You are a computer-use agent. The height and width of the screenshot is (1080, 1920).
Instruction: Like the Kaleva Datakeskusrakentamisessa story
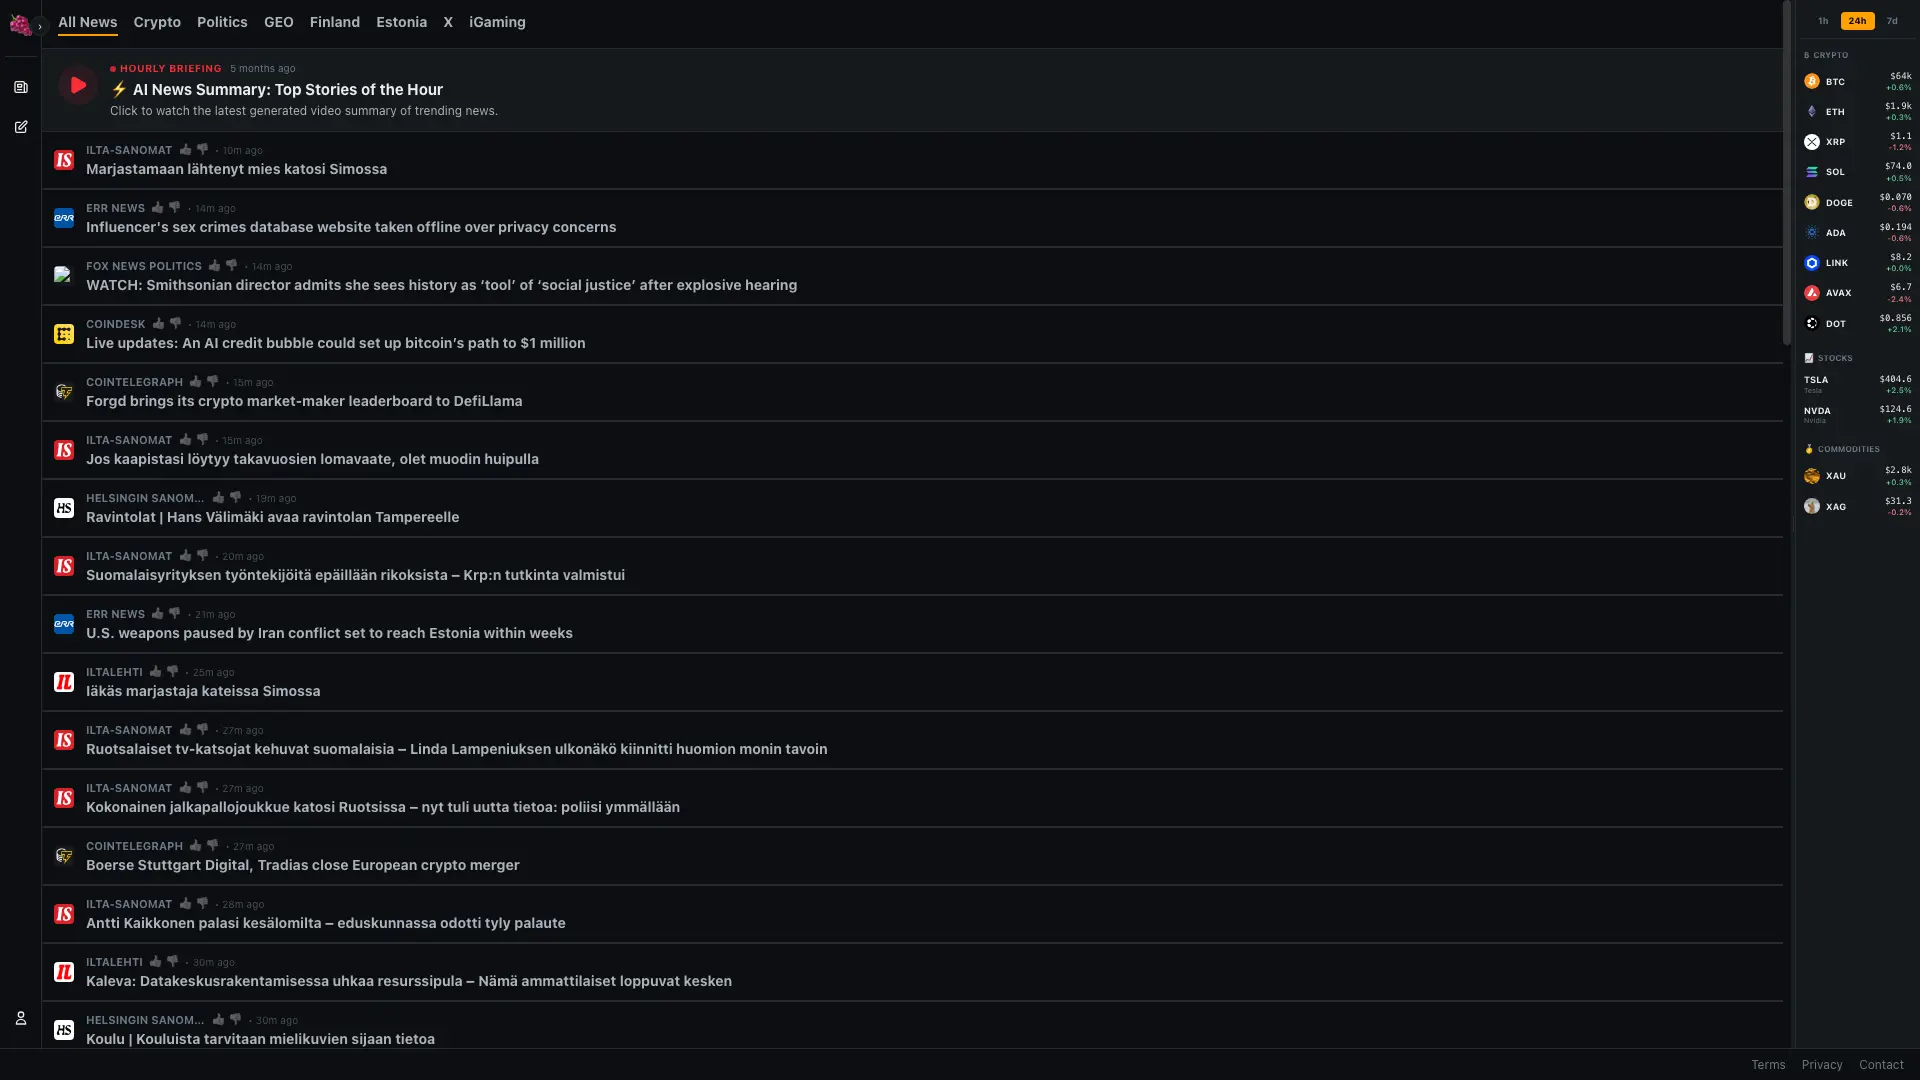click(x=156, y=962)
